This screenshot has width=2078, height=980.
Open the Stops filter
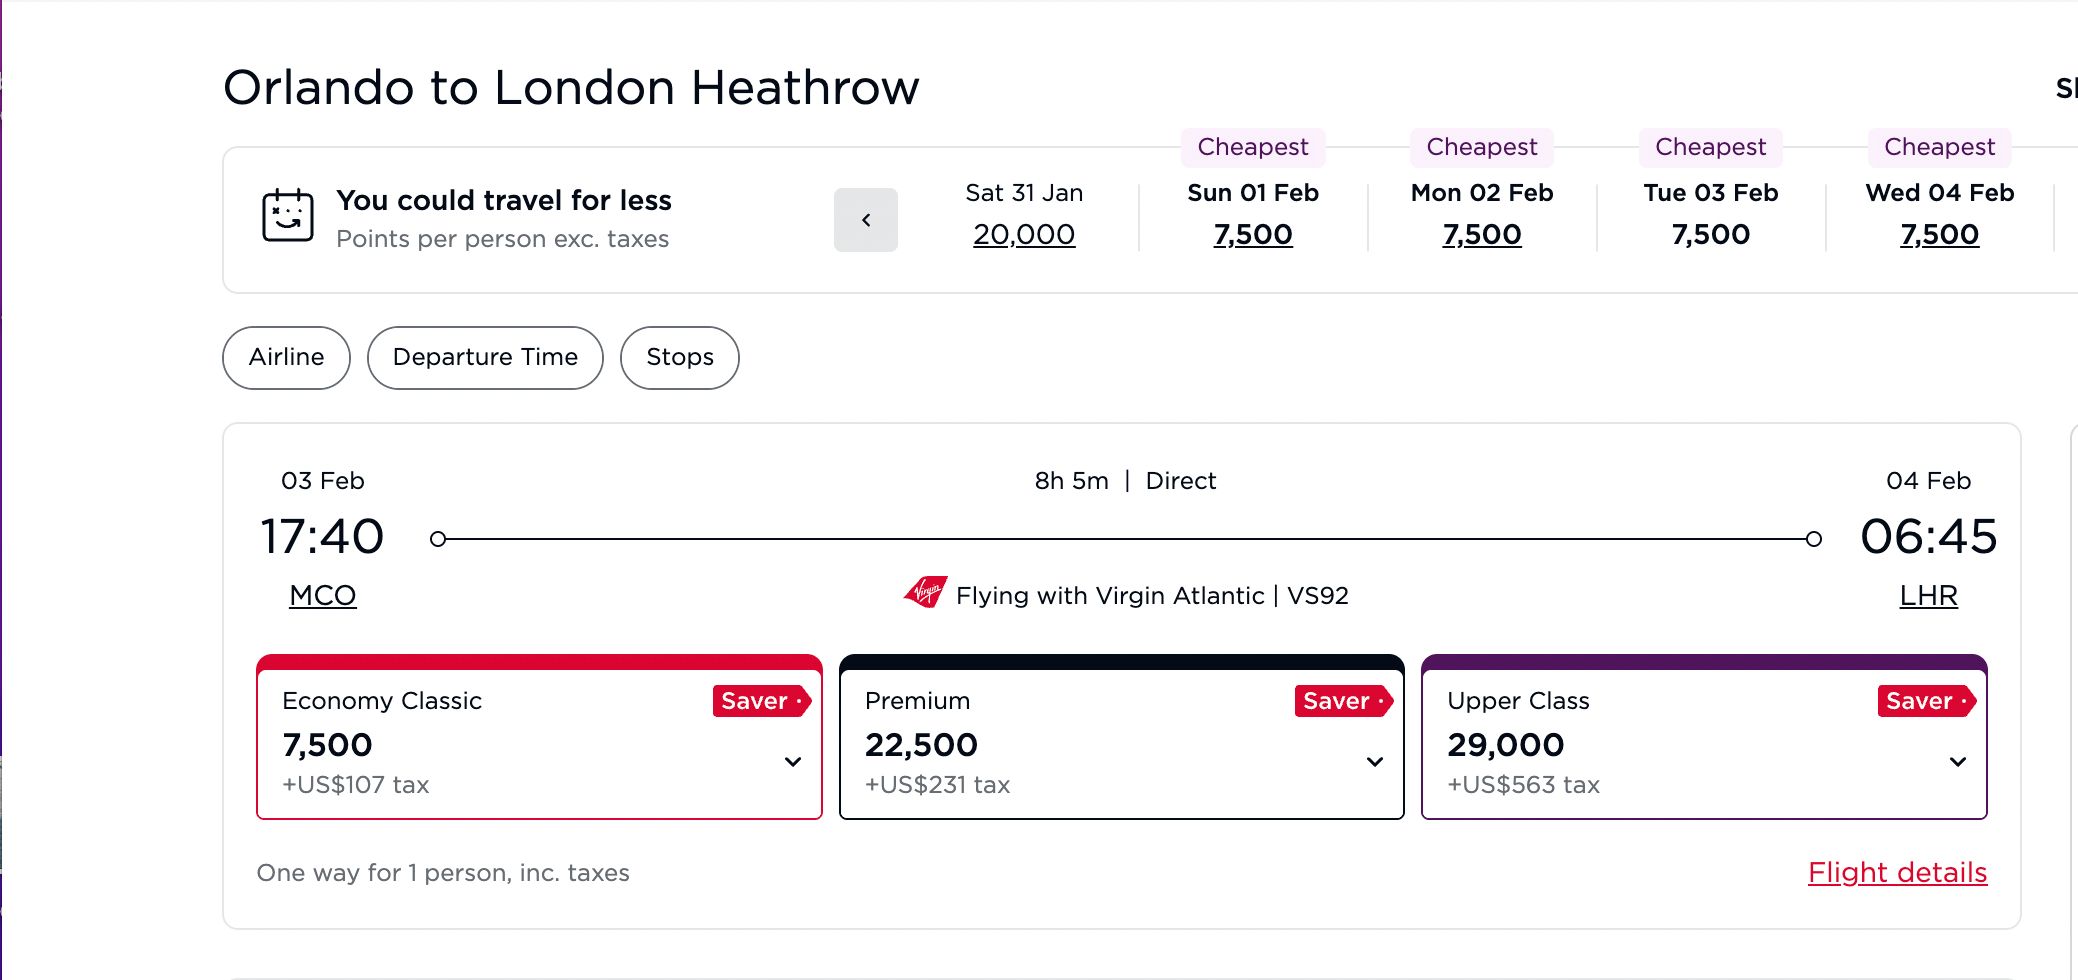[679, 357]
